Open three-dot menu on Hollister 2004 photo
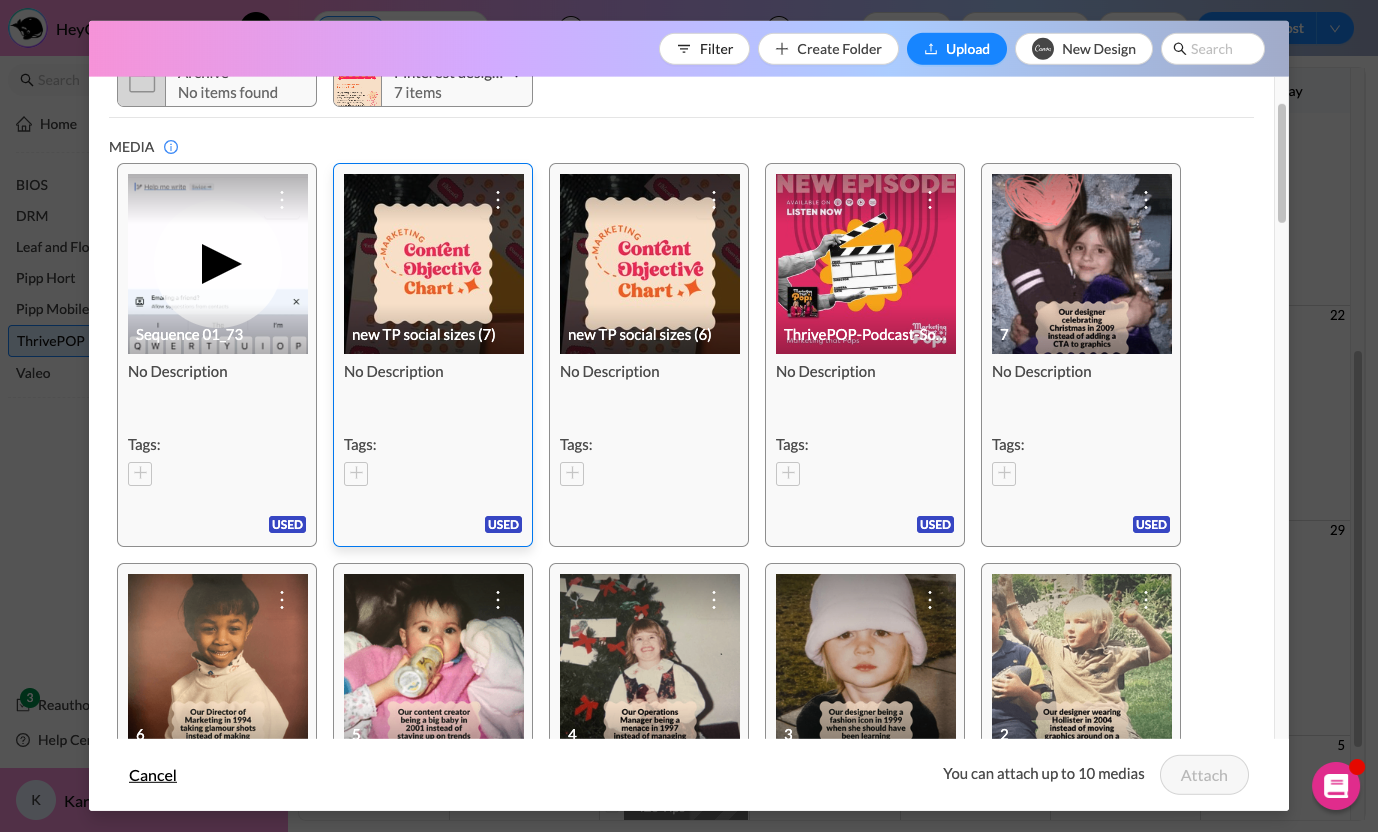1378x832 pixels. (1146, 600)
